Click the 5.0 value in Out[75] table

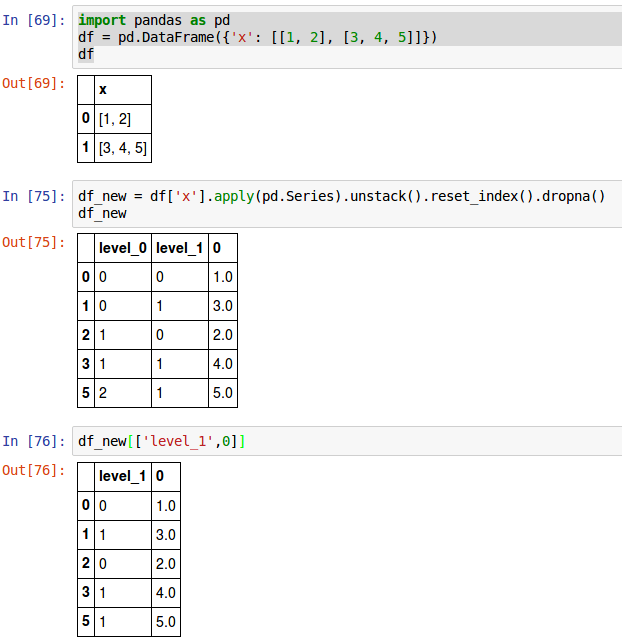coord(223,393)
